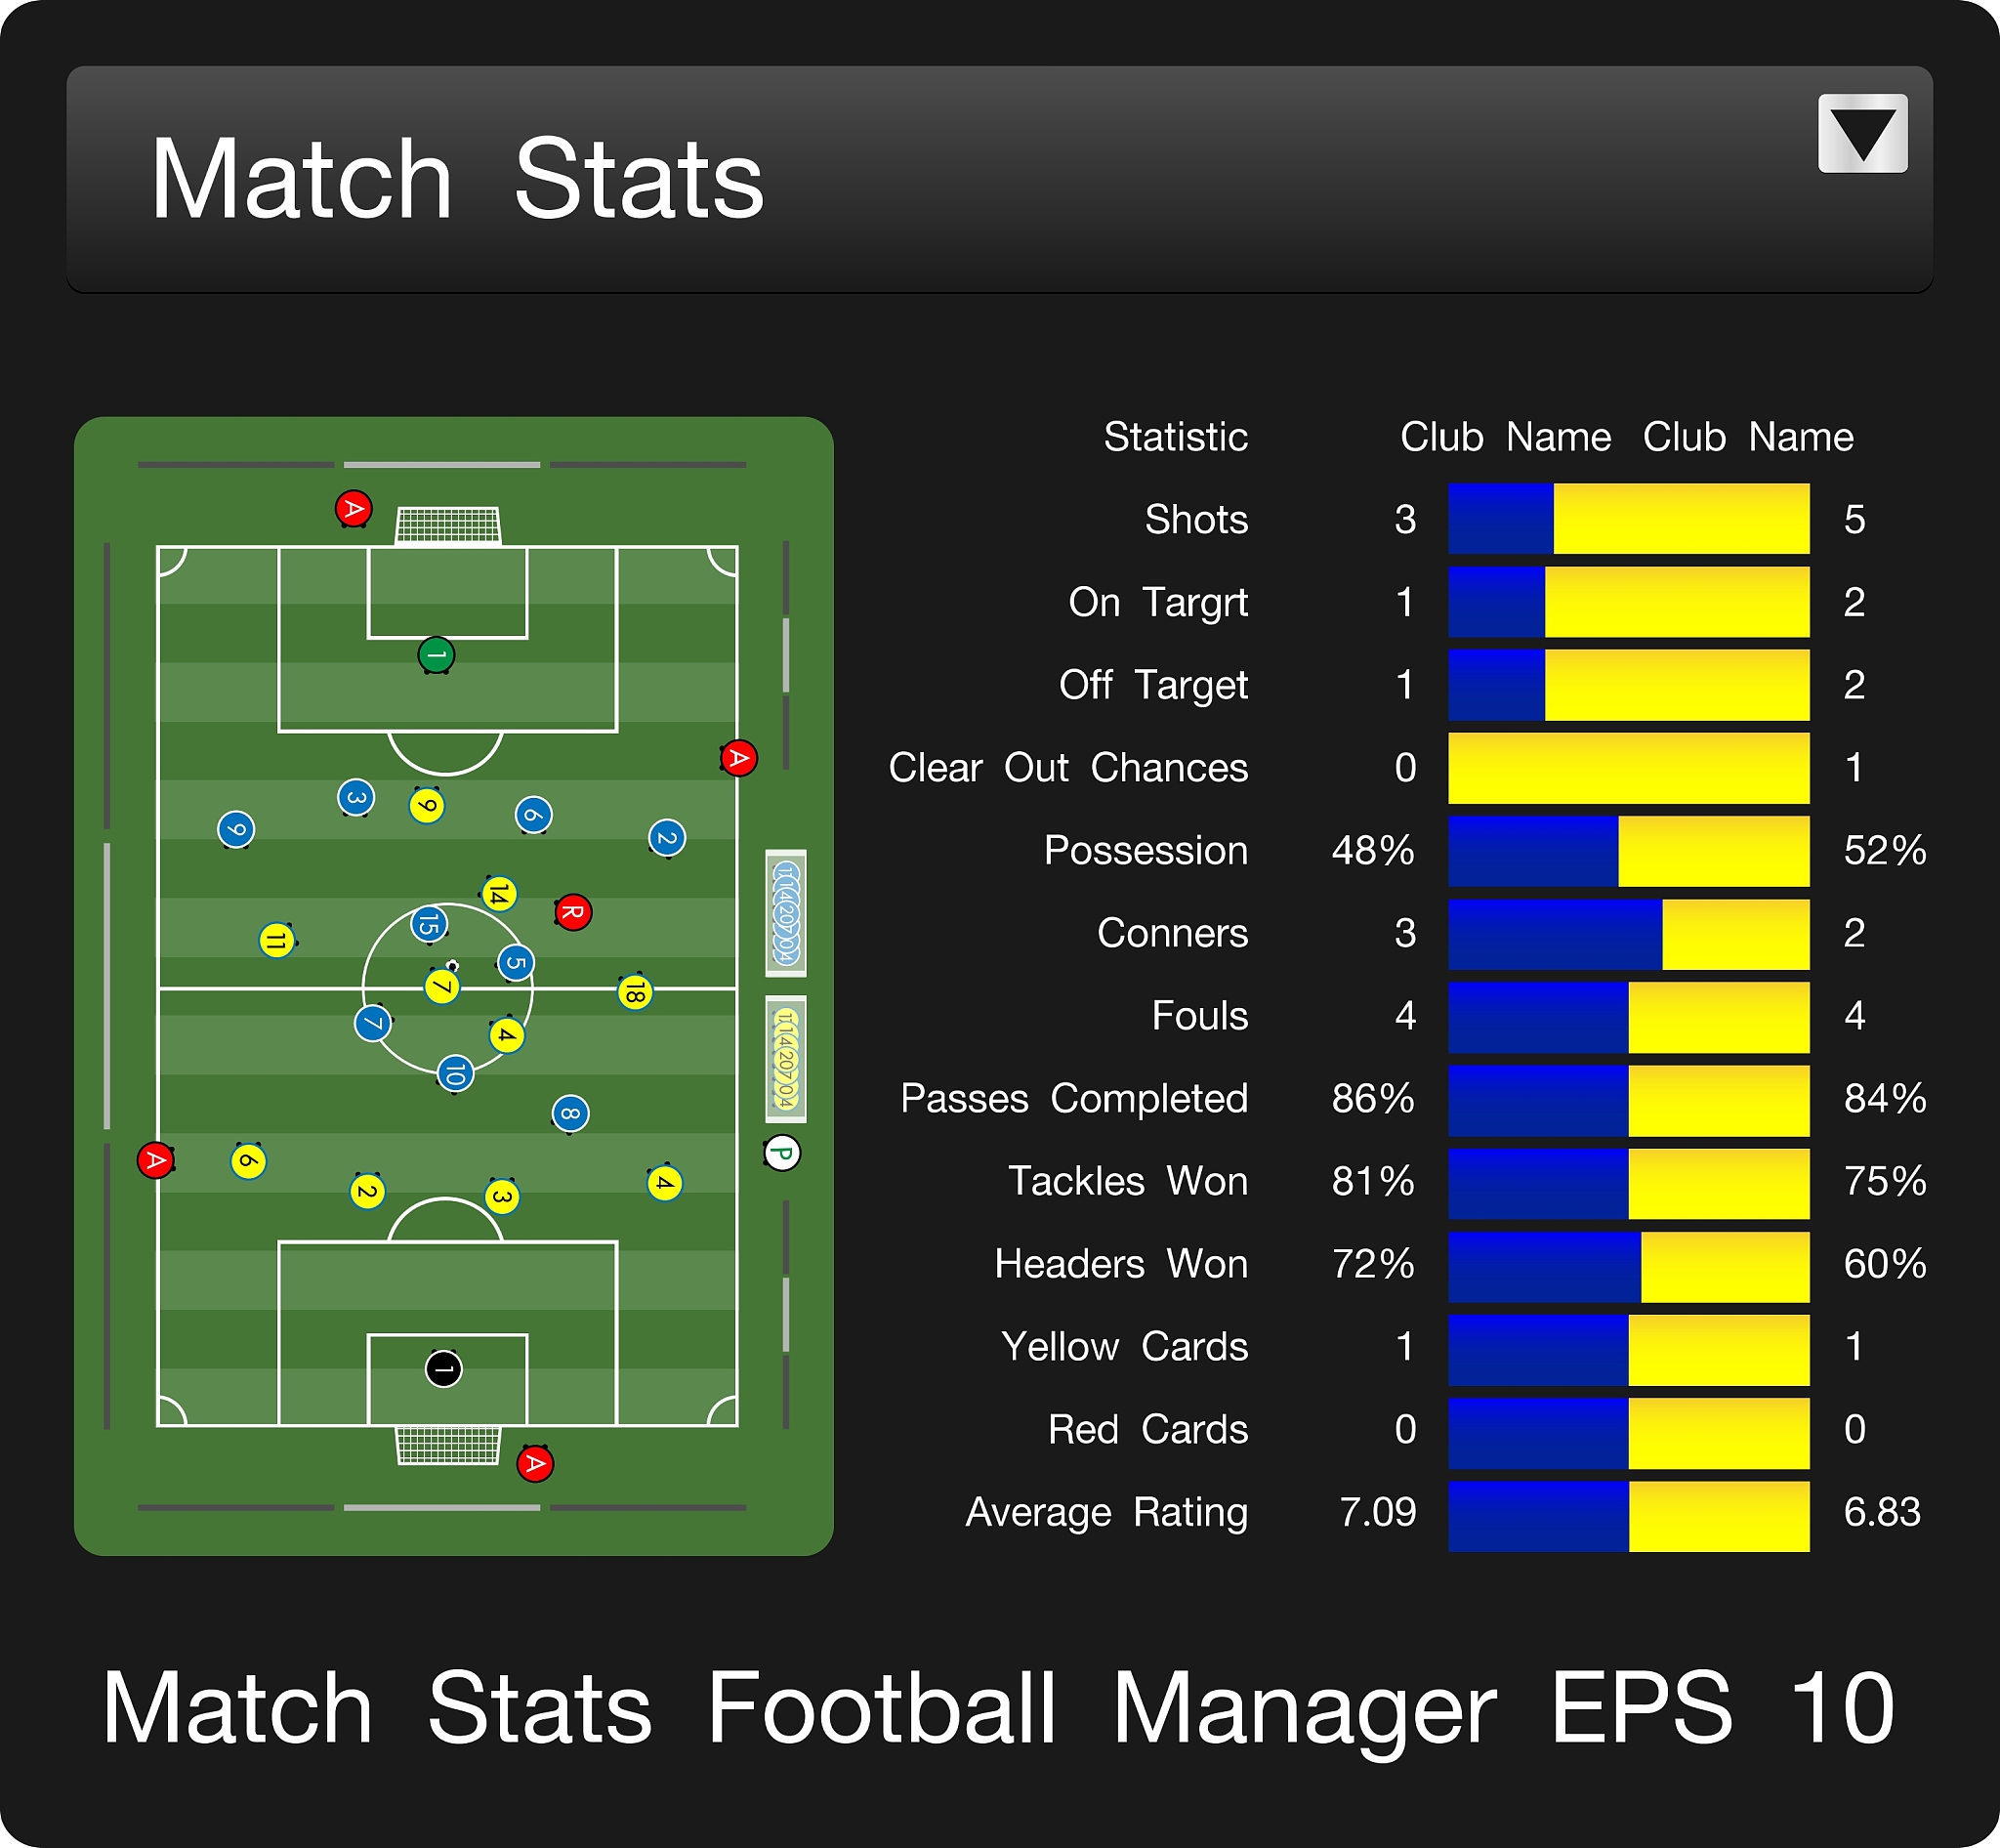The height and width of the screenshot is (1848, 2000).
Task: Select blue player number 15
Action: 429,924
